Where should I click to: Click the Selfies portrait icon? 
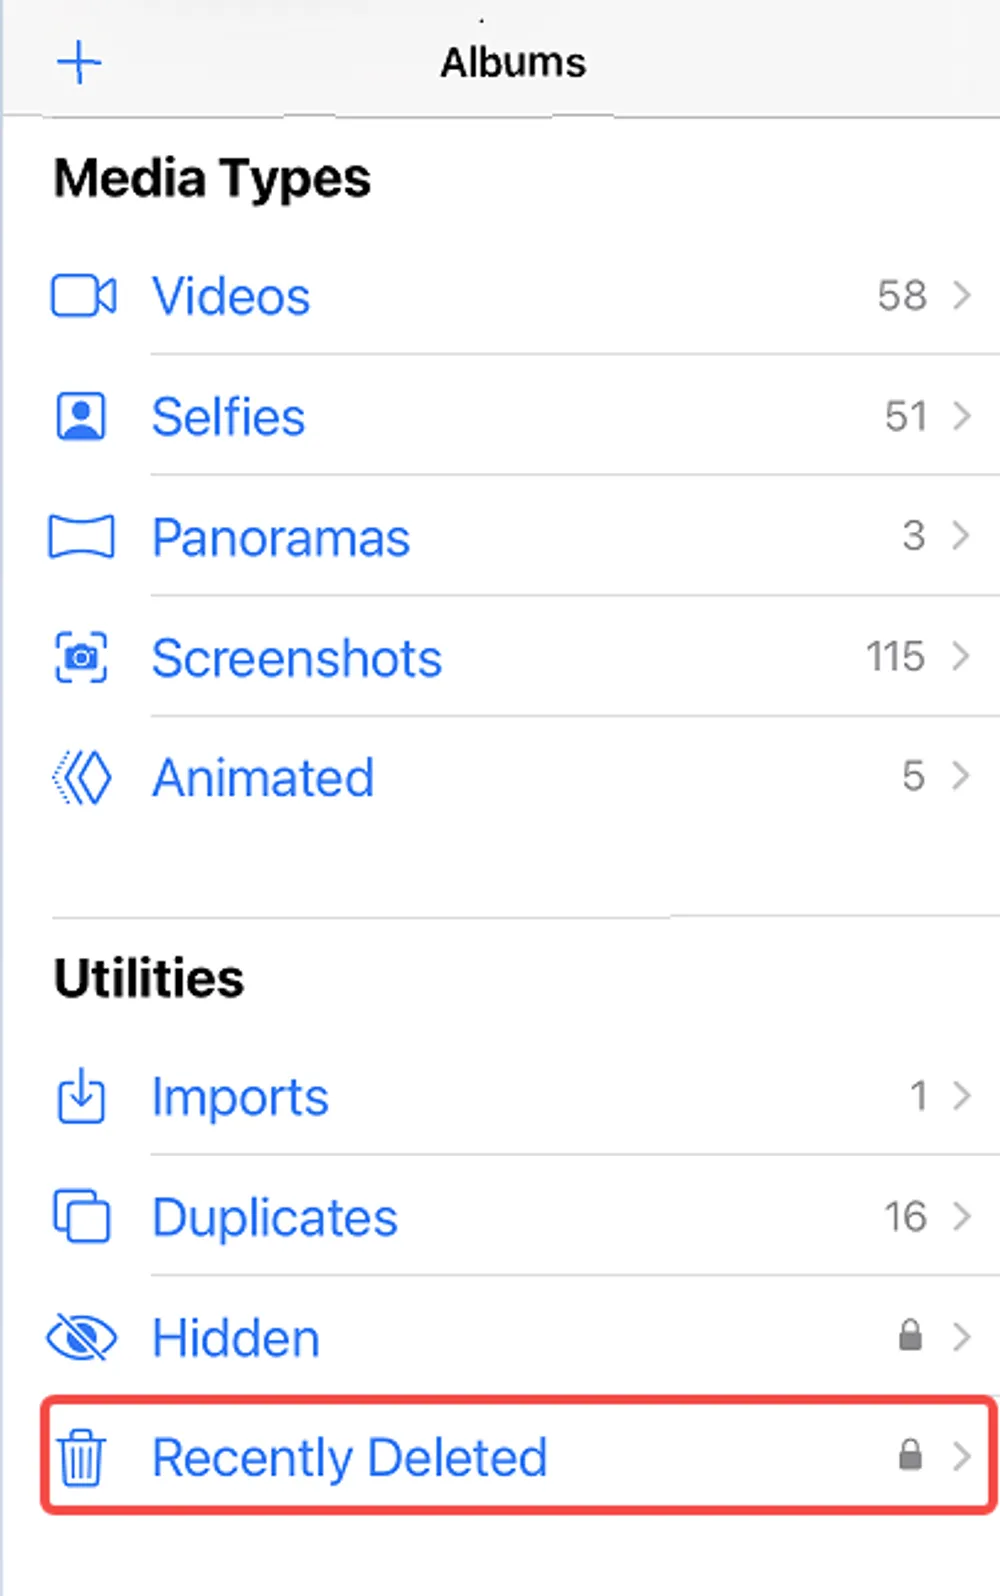81,416
